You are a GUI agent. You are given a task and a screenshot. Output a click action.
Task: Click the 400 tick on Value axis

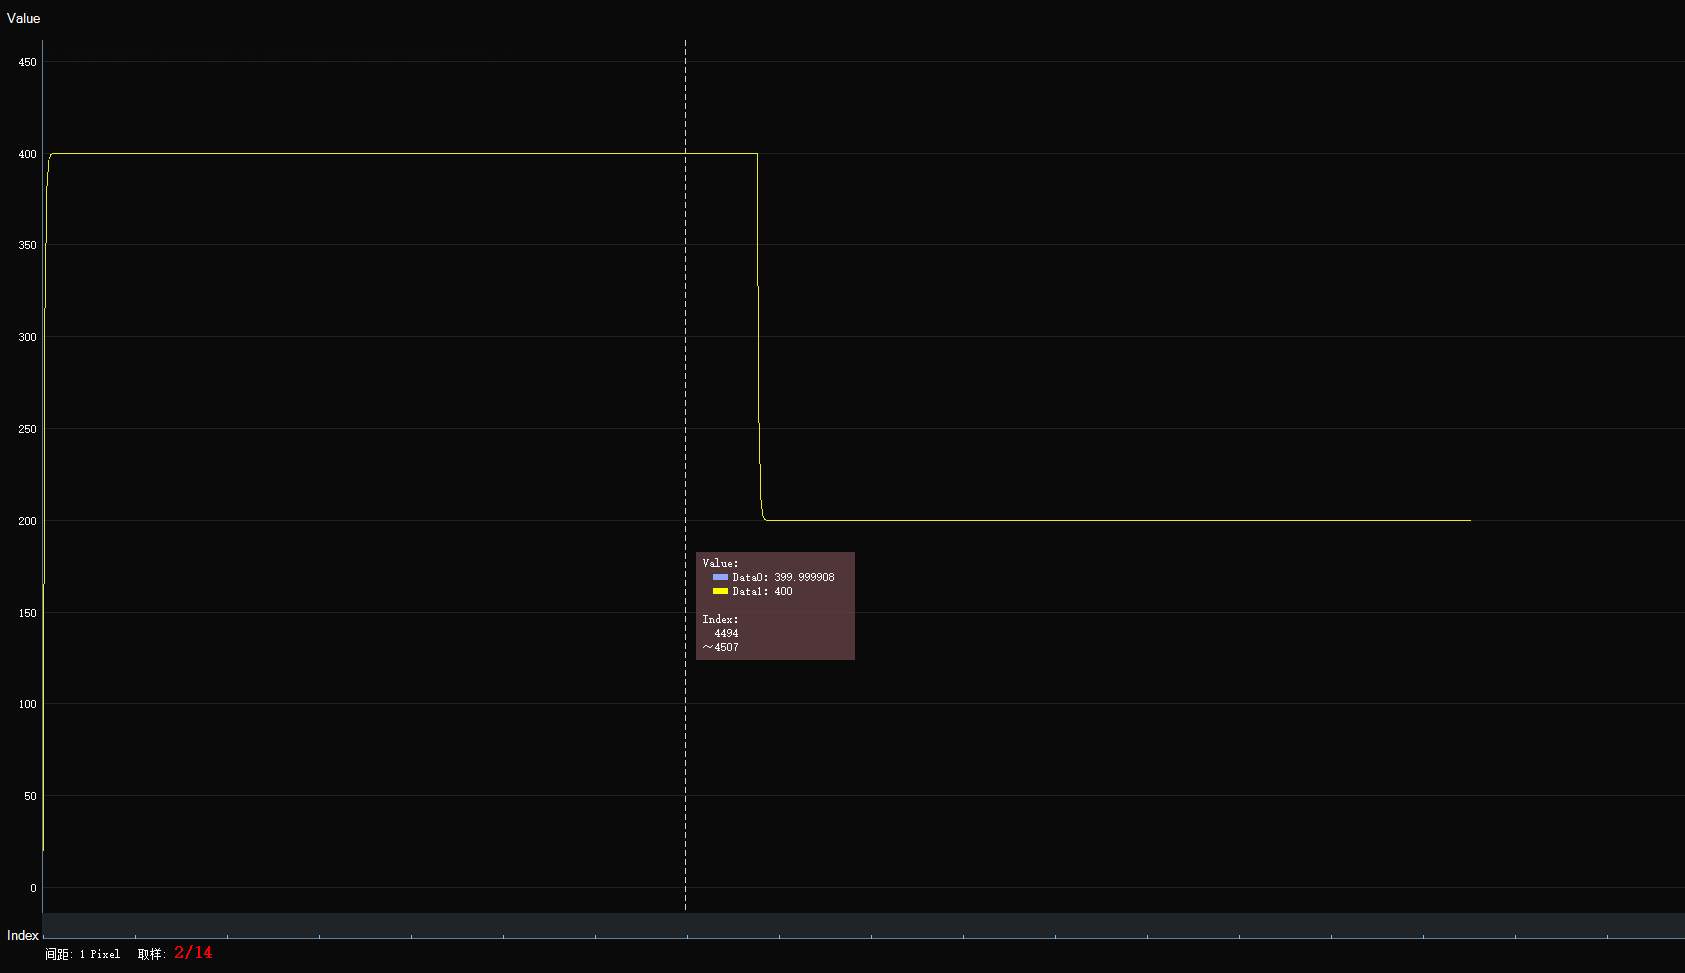pyautogui.click(x=27, y=154)
